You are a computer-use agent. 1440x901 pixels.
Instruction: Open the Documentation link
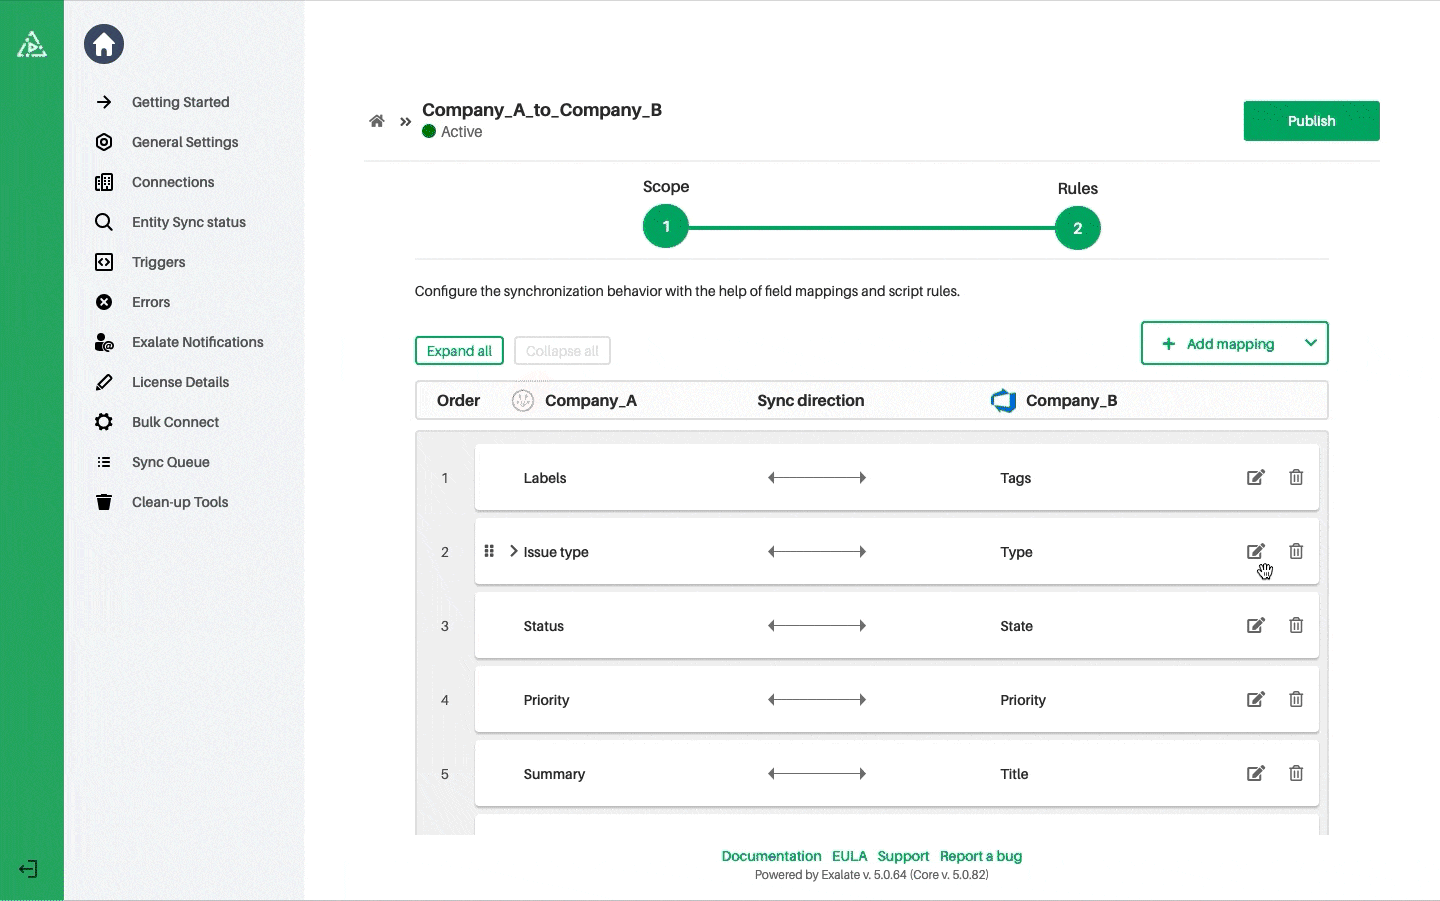tap(771, 856)
